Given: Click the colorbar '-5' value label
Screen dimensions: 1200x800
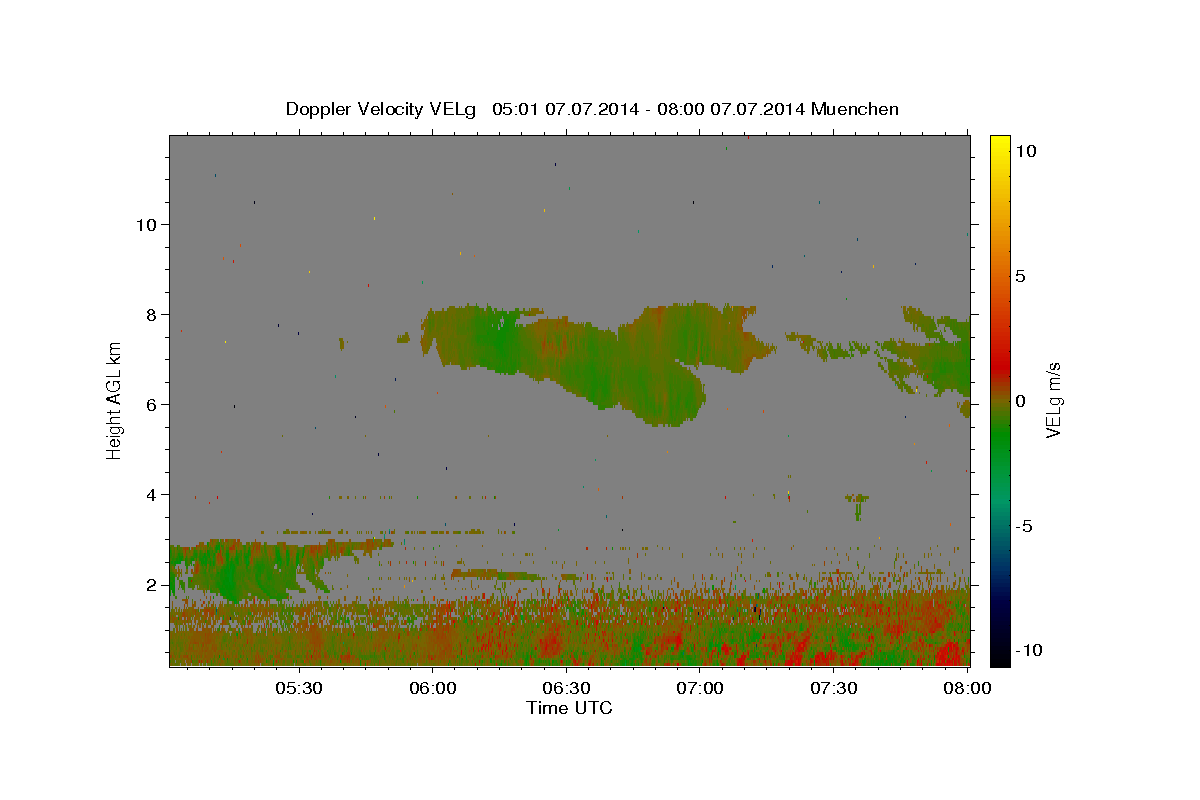Looking at the screenshot, I should point(1024,526).
